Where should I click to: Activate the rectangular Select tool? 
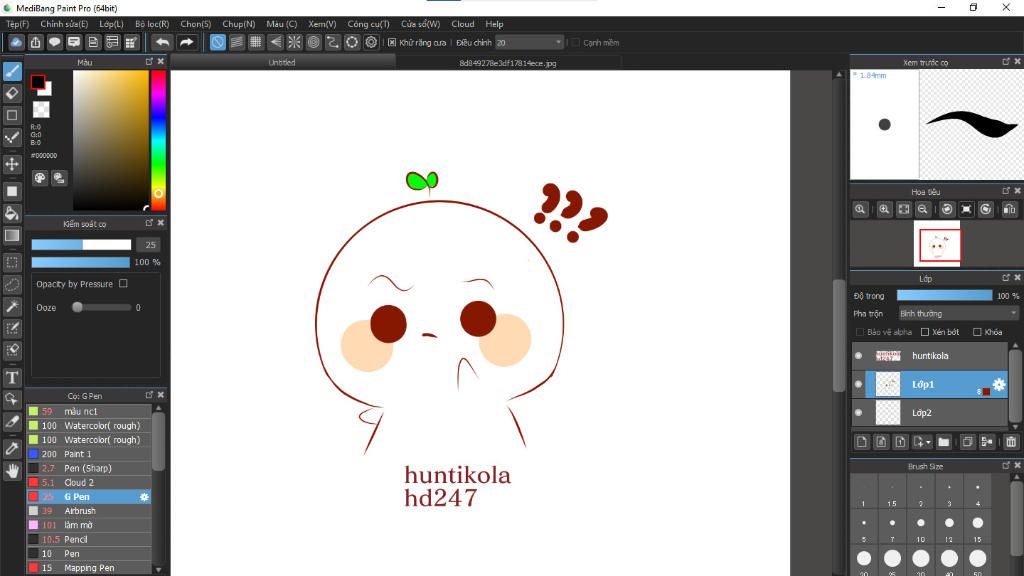click(x=12, y=263)
